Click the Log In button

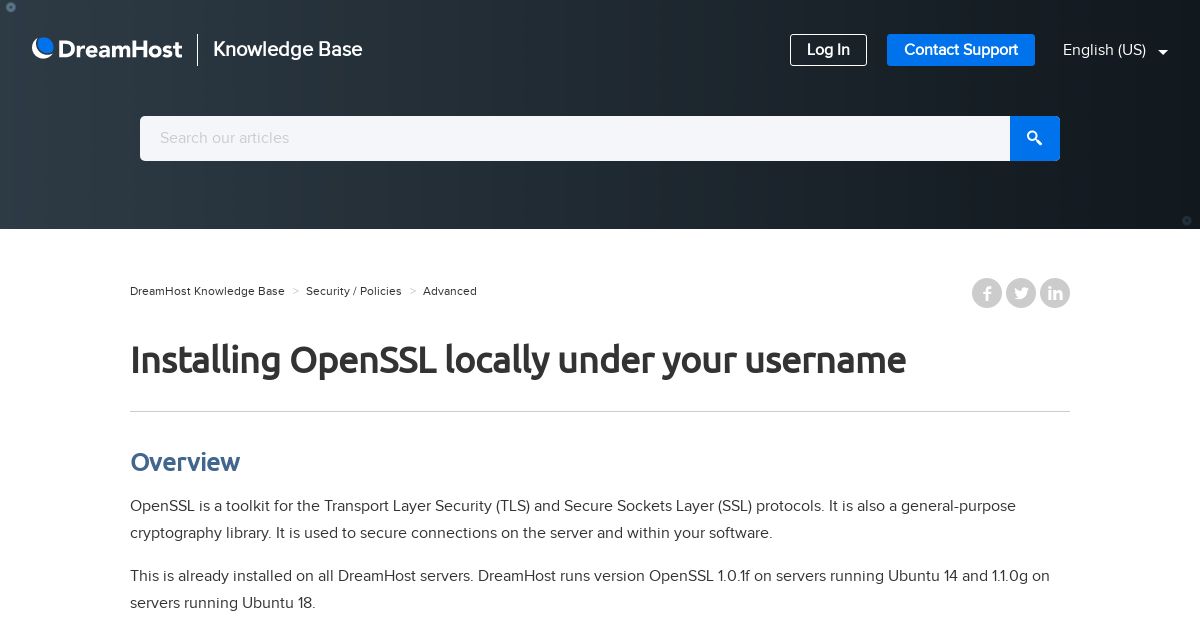(x=828, y=50)
